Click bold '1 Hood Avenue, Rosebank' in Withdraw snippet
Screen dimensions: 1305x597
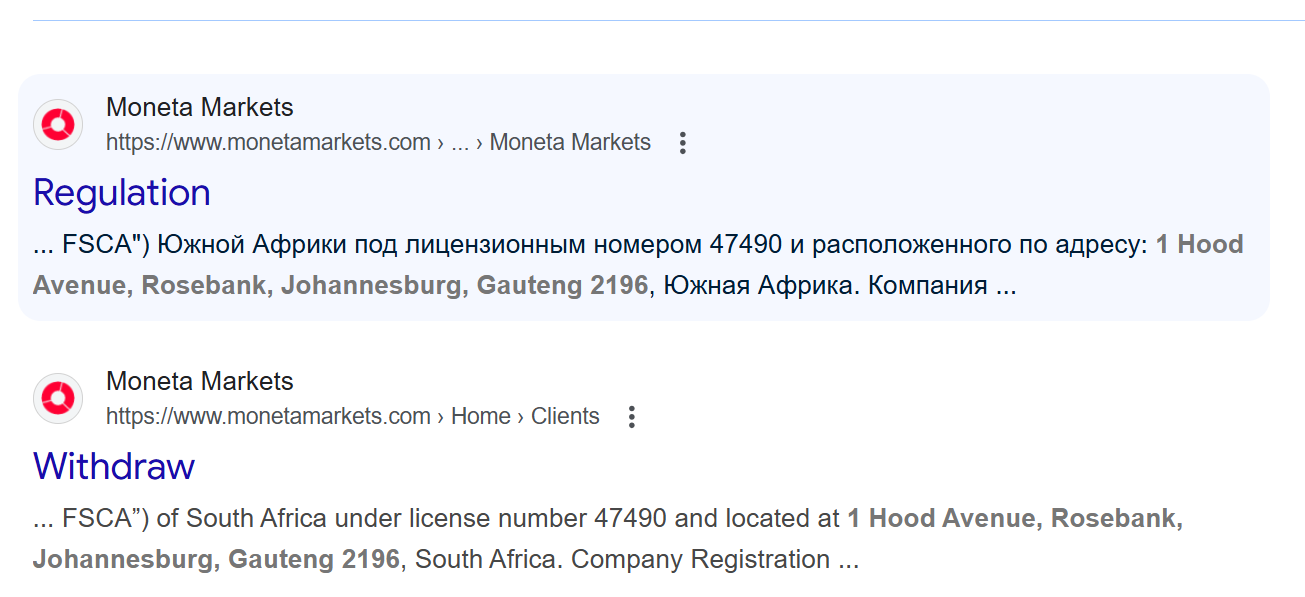(x=1015, y=519)
